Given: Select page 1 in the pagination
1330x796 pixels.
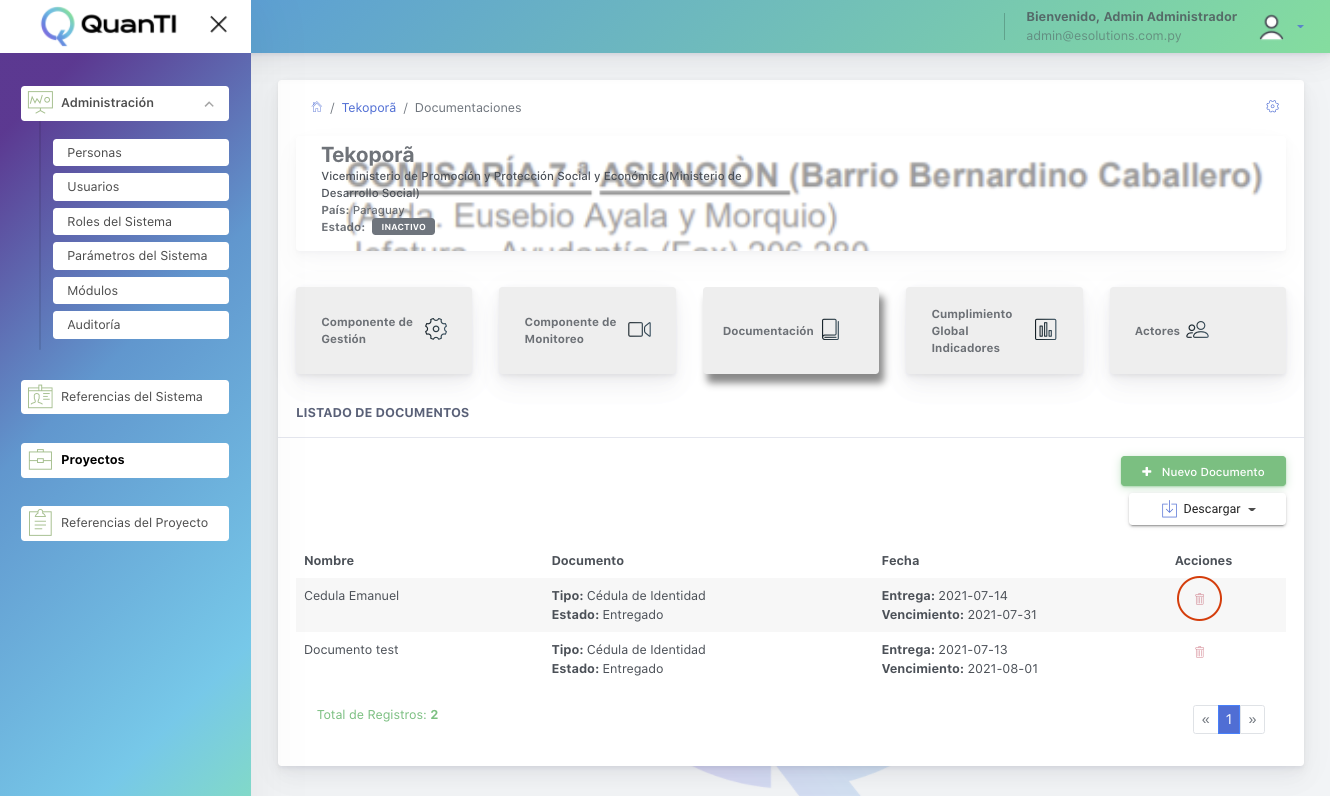Looking at the screenshot, I should (1229, 719).
